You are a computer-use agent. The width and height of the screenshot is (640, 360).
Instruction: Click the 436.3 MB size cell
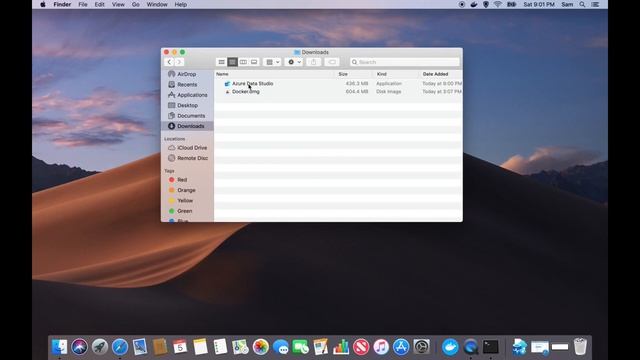coord(357,84)
